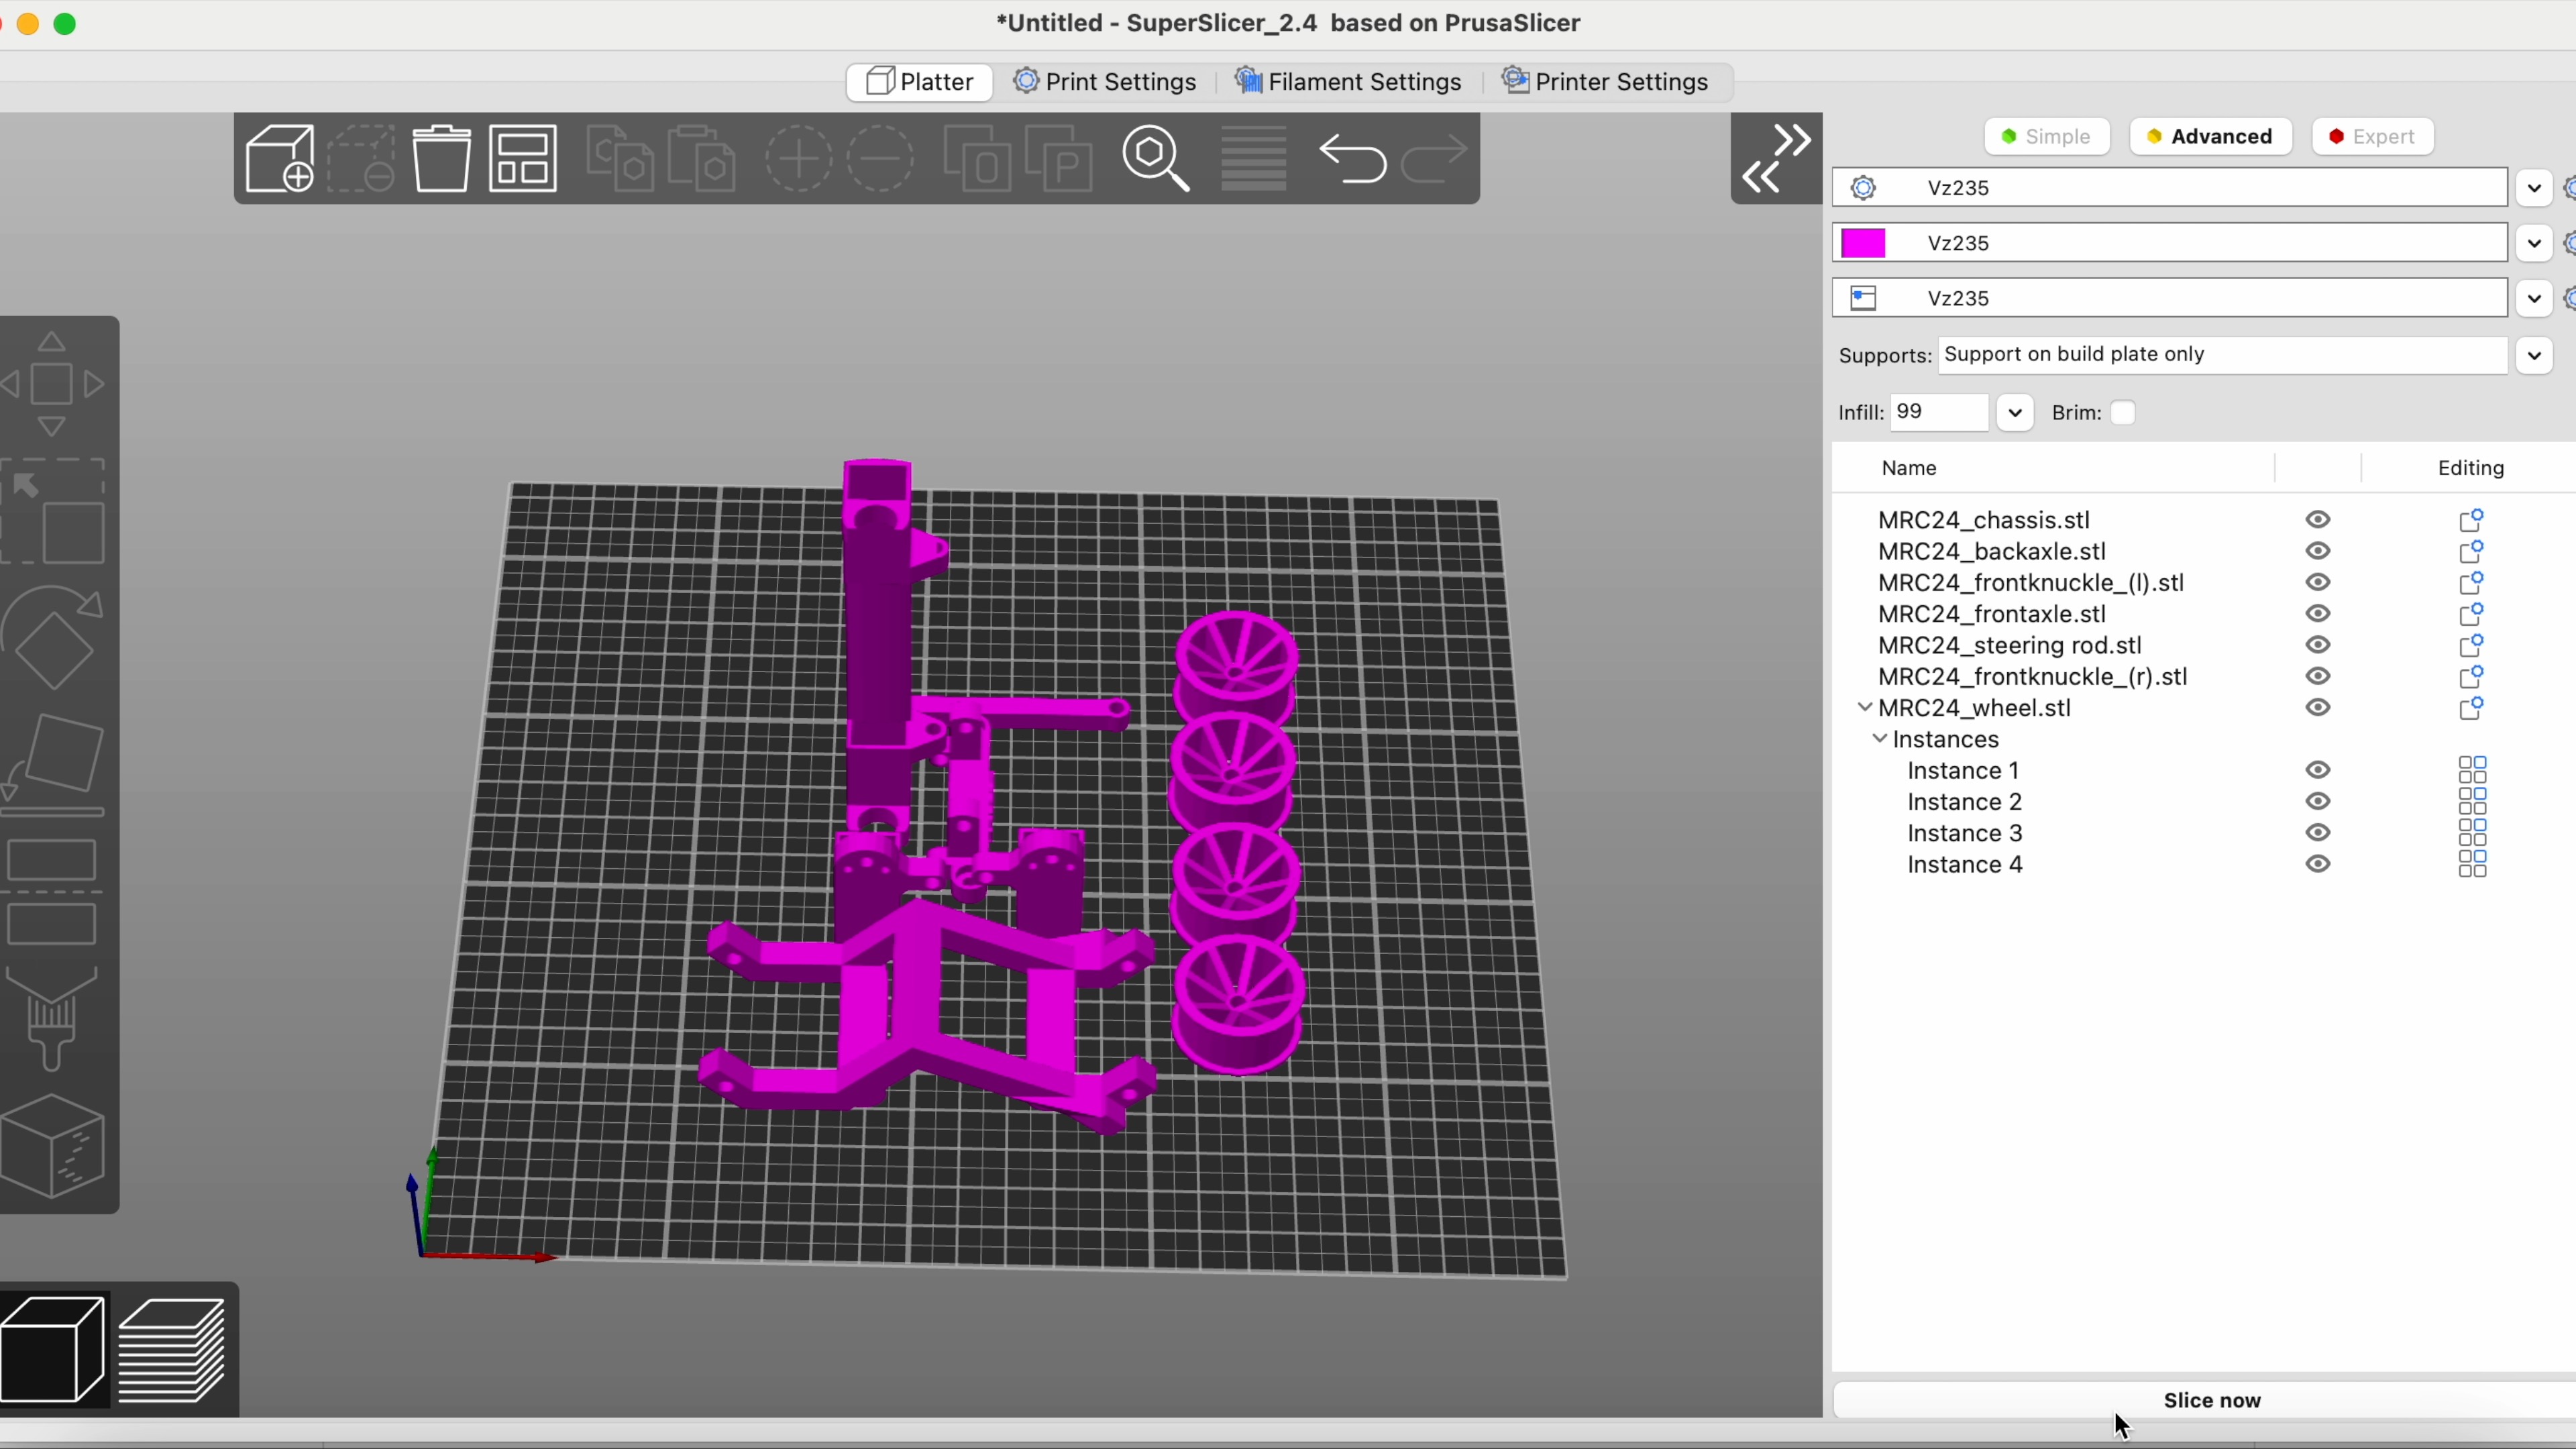Click the Add model cube icon
This screenshot has width=2576, height=1449.
[279, 158]
